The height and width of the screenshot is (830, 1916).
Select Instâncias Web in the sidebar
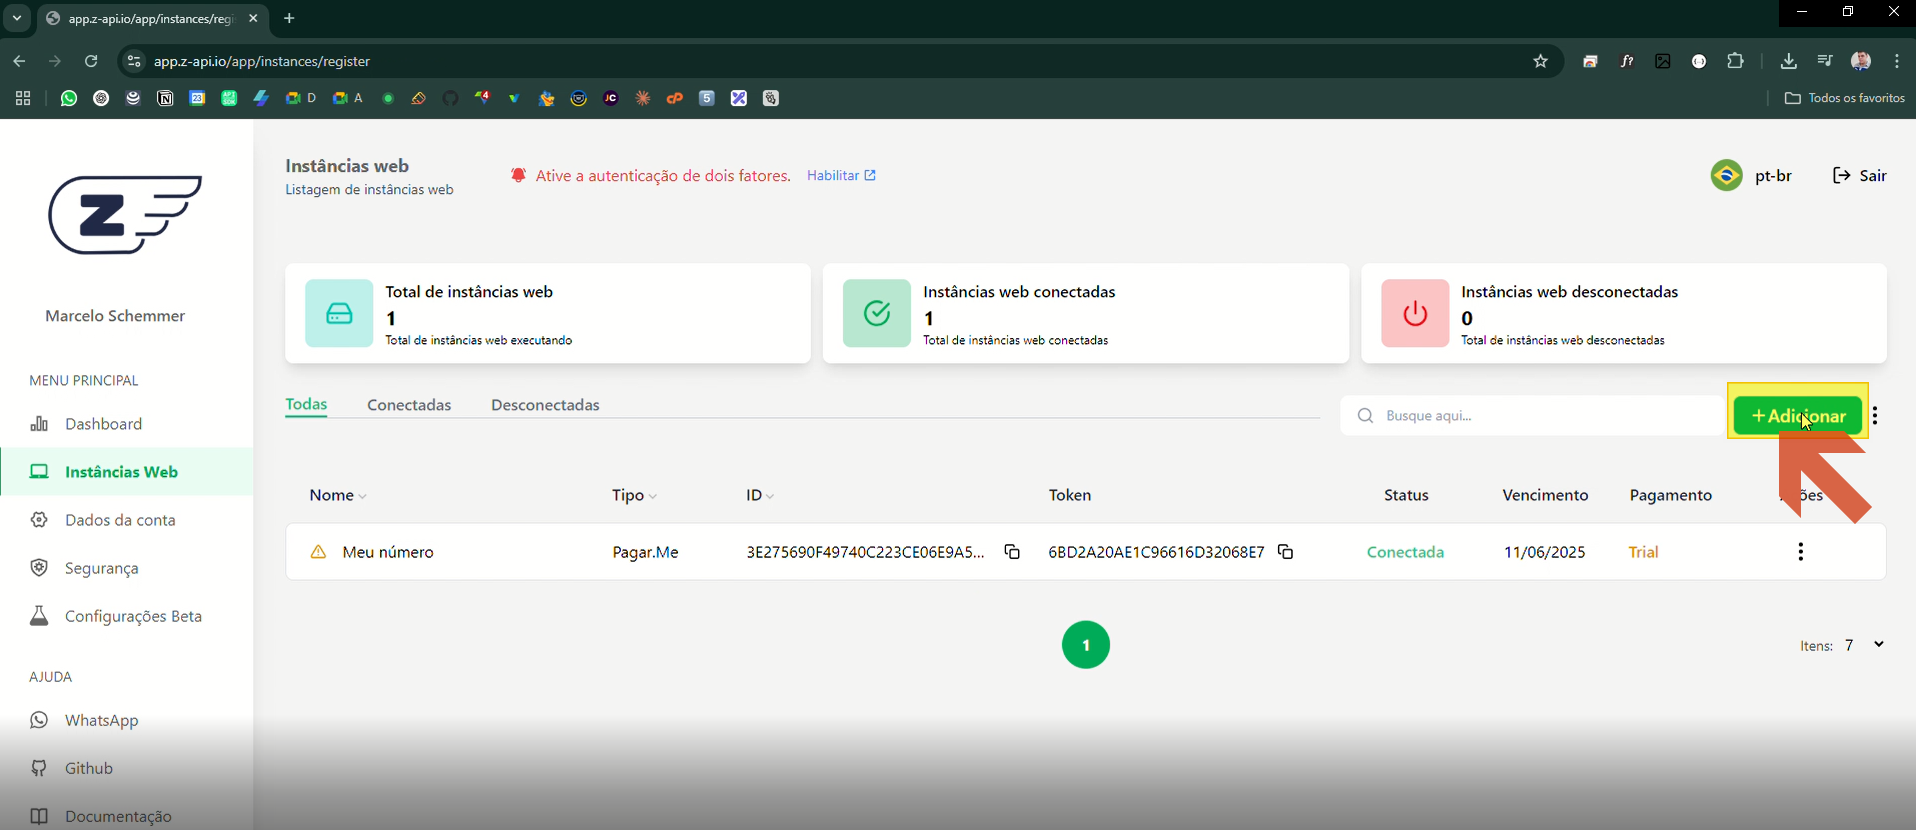point(127,472)
